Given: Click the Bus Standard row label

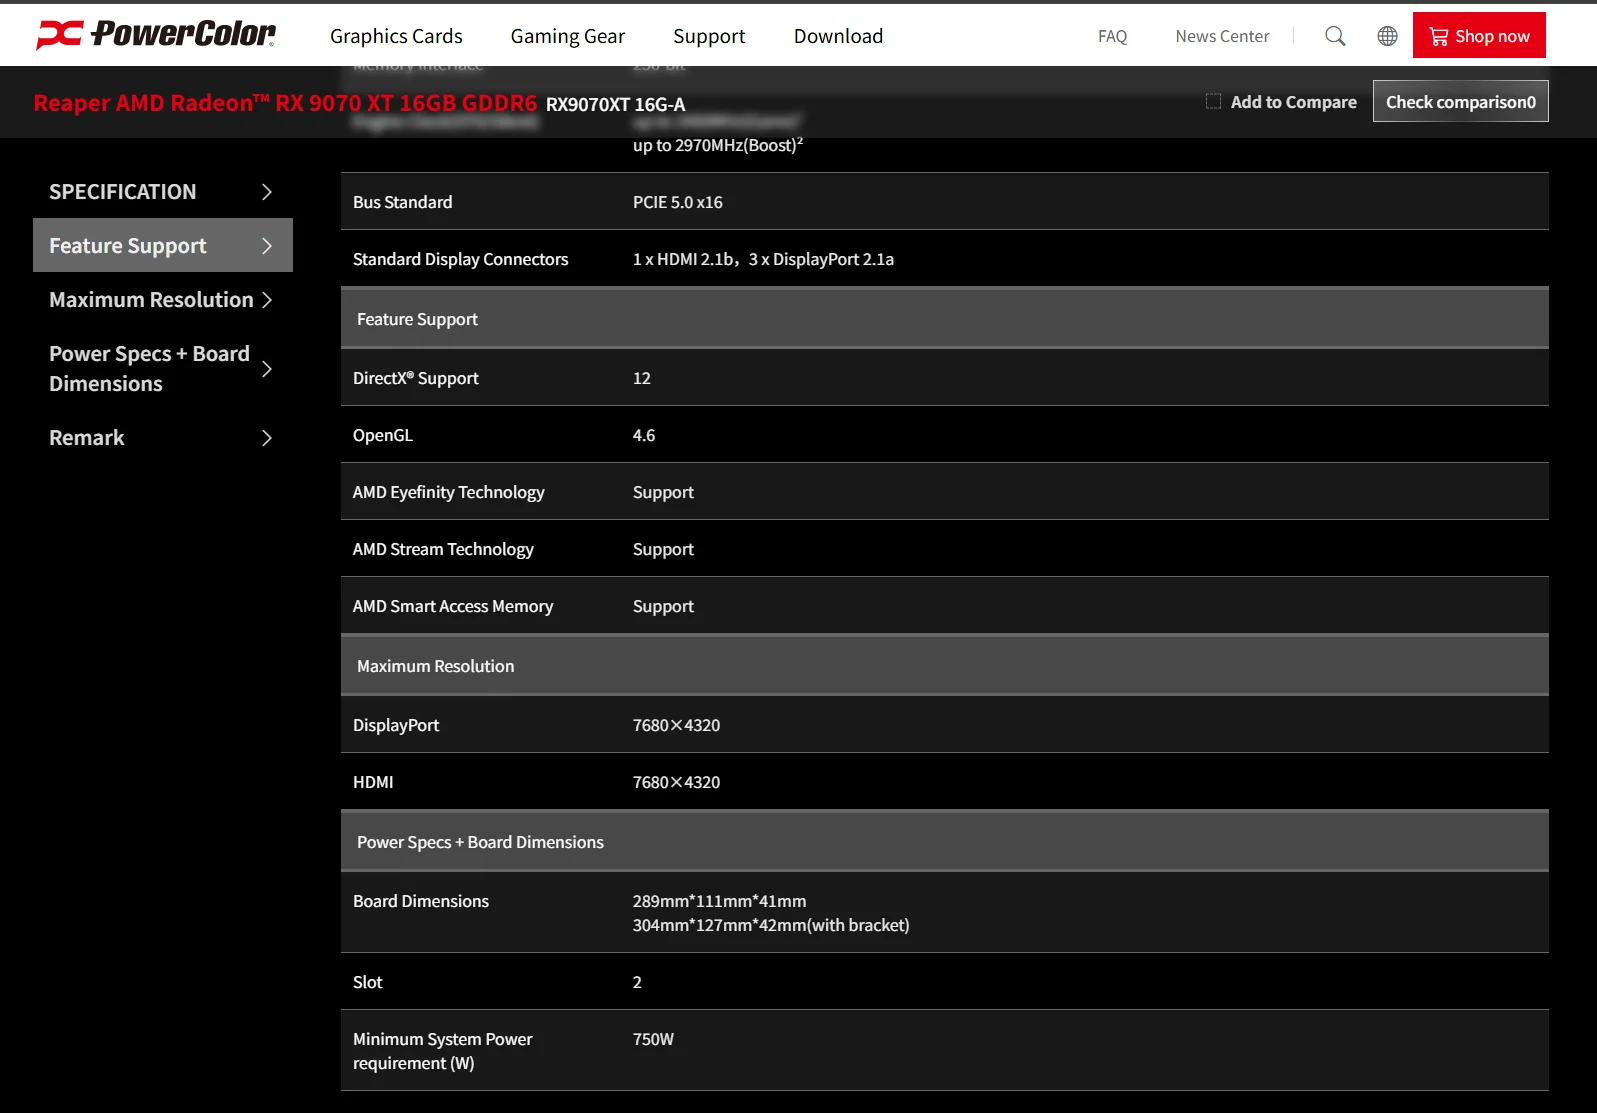Looking at the screenshot, I should pyautogui.click(x=402, y=202).
